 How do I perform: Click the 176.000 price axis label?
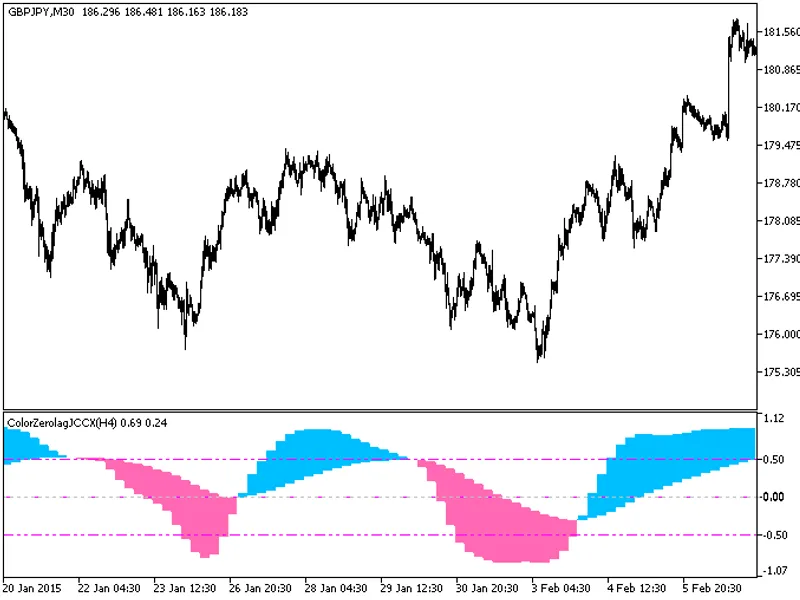coord(781,334)
